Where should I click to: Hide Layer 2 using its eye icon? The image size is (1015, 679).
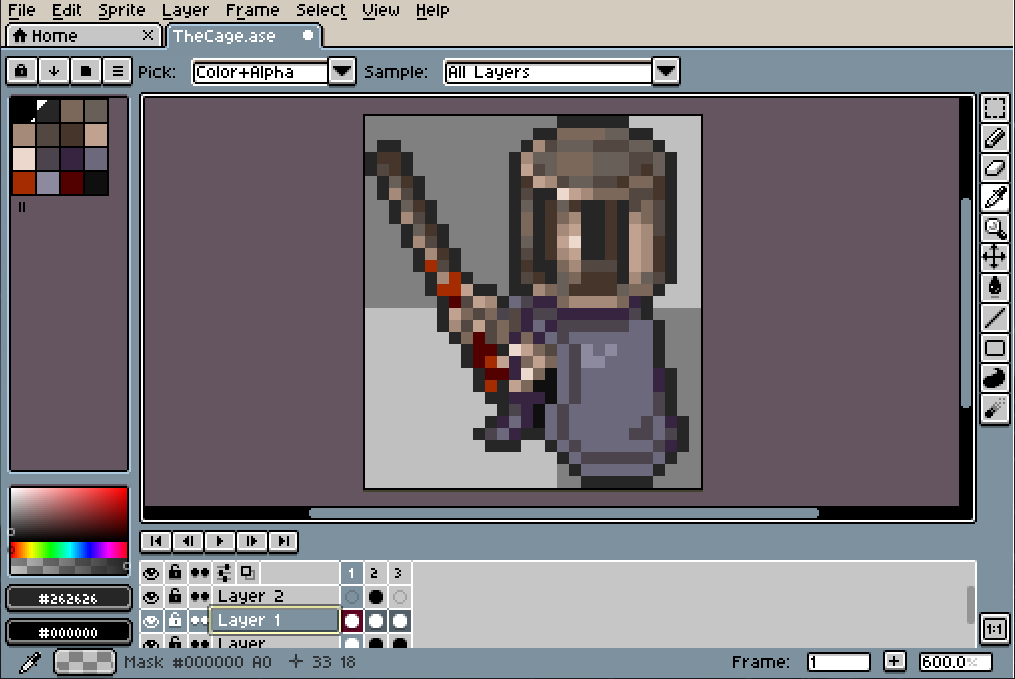point(151,597)
